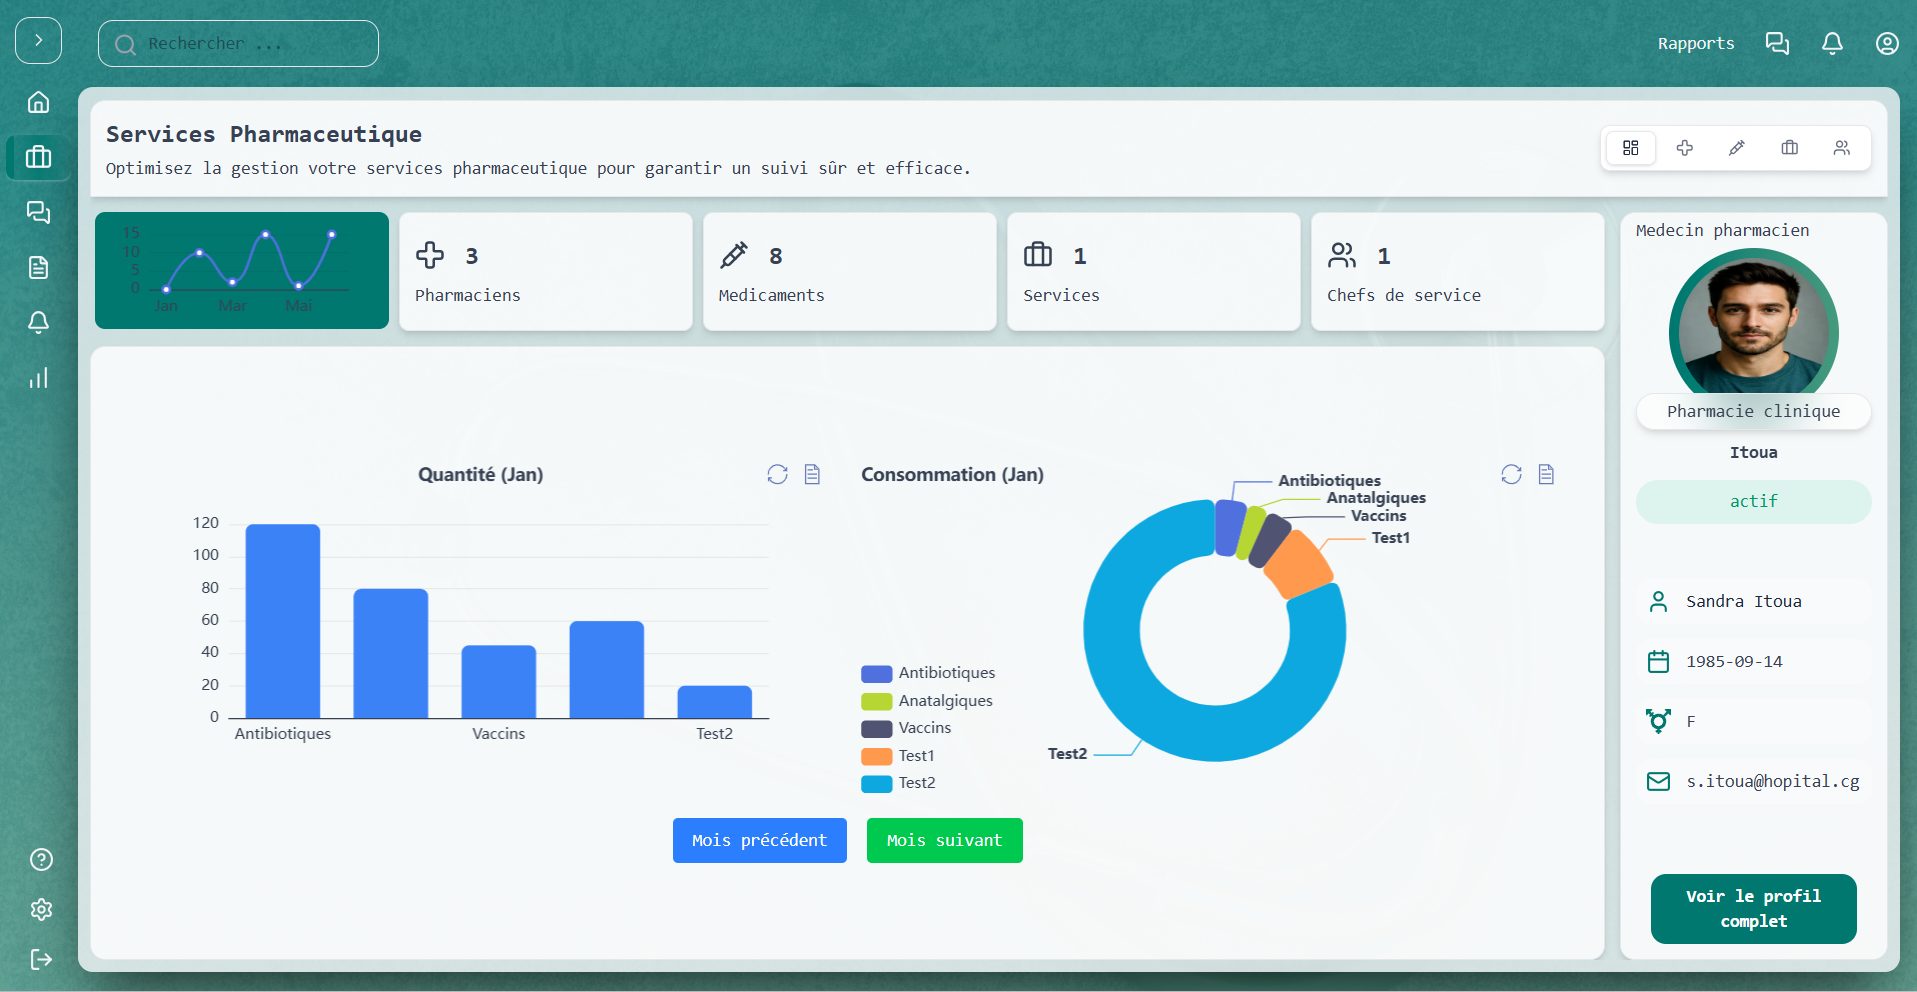This screenshot has height=992, width=1917.
Task: Click the monthly trend line chart thumbnail
Action: 242,271
